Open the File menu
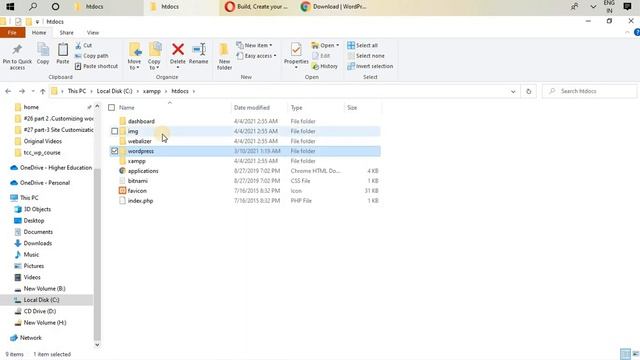The height and width of the screenshot is (360, 640). pos(12,33)
